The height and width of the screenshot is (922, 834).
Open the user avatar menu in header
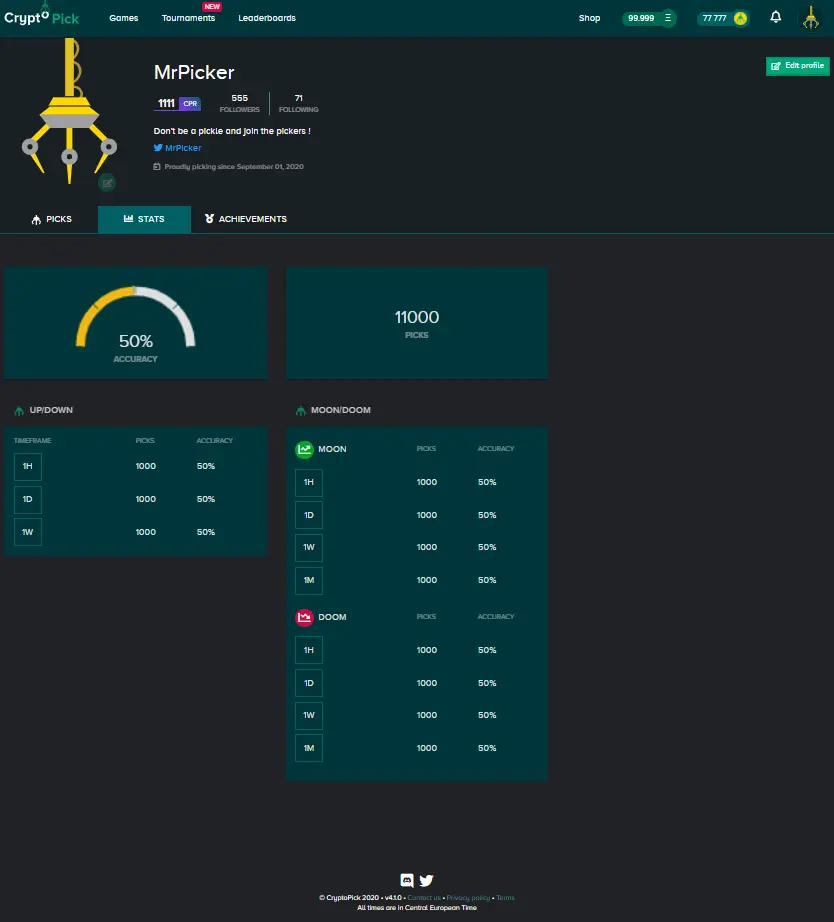click(x=811, y=18)
